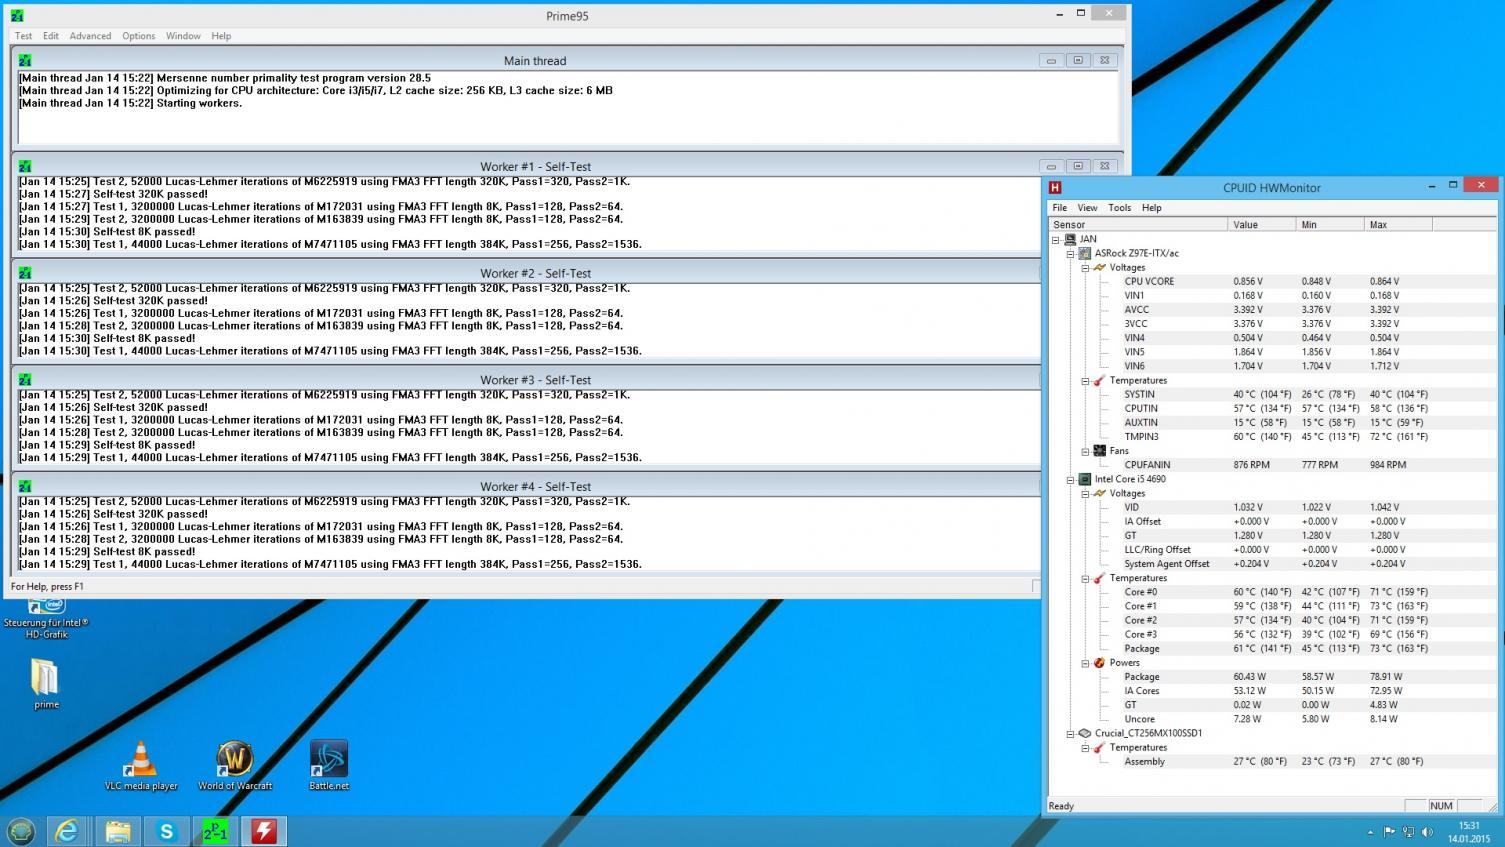
Task: Select the IA Cores power row
Action: point(1272,691)
